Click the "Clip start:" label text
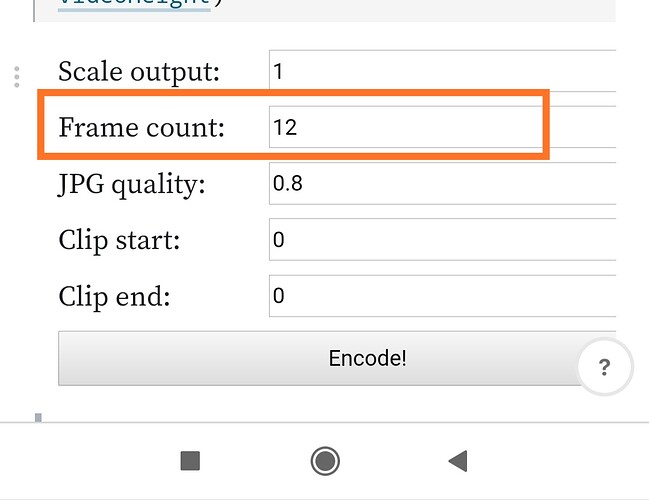 (119, 240)
